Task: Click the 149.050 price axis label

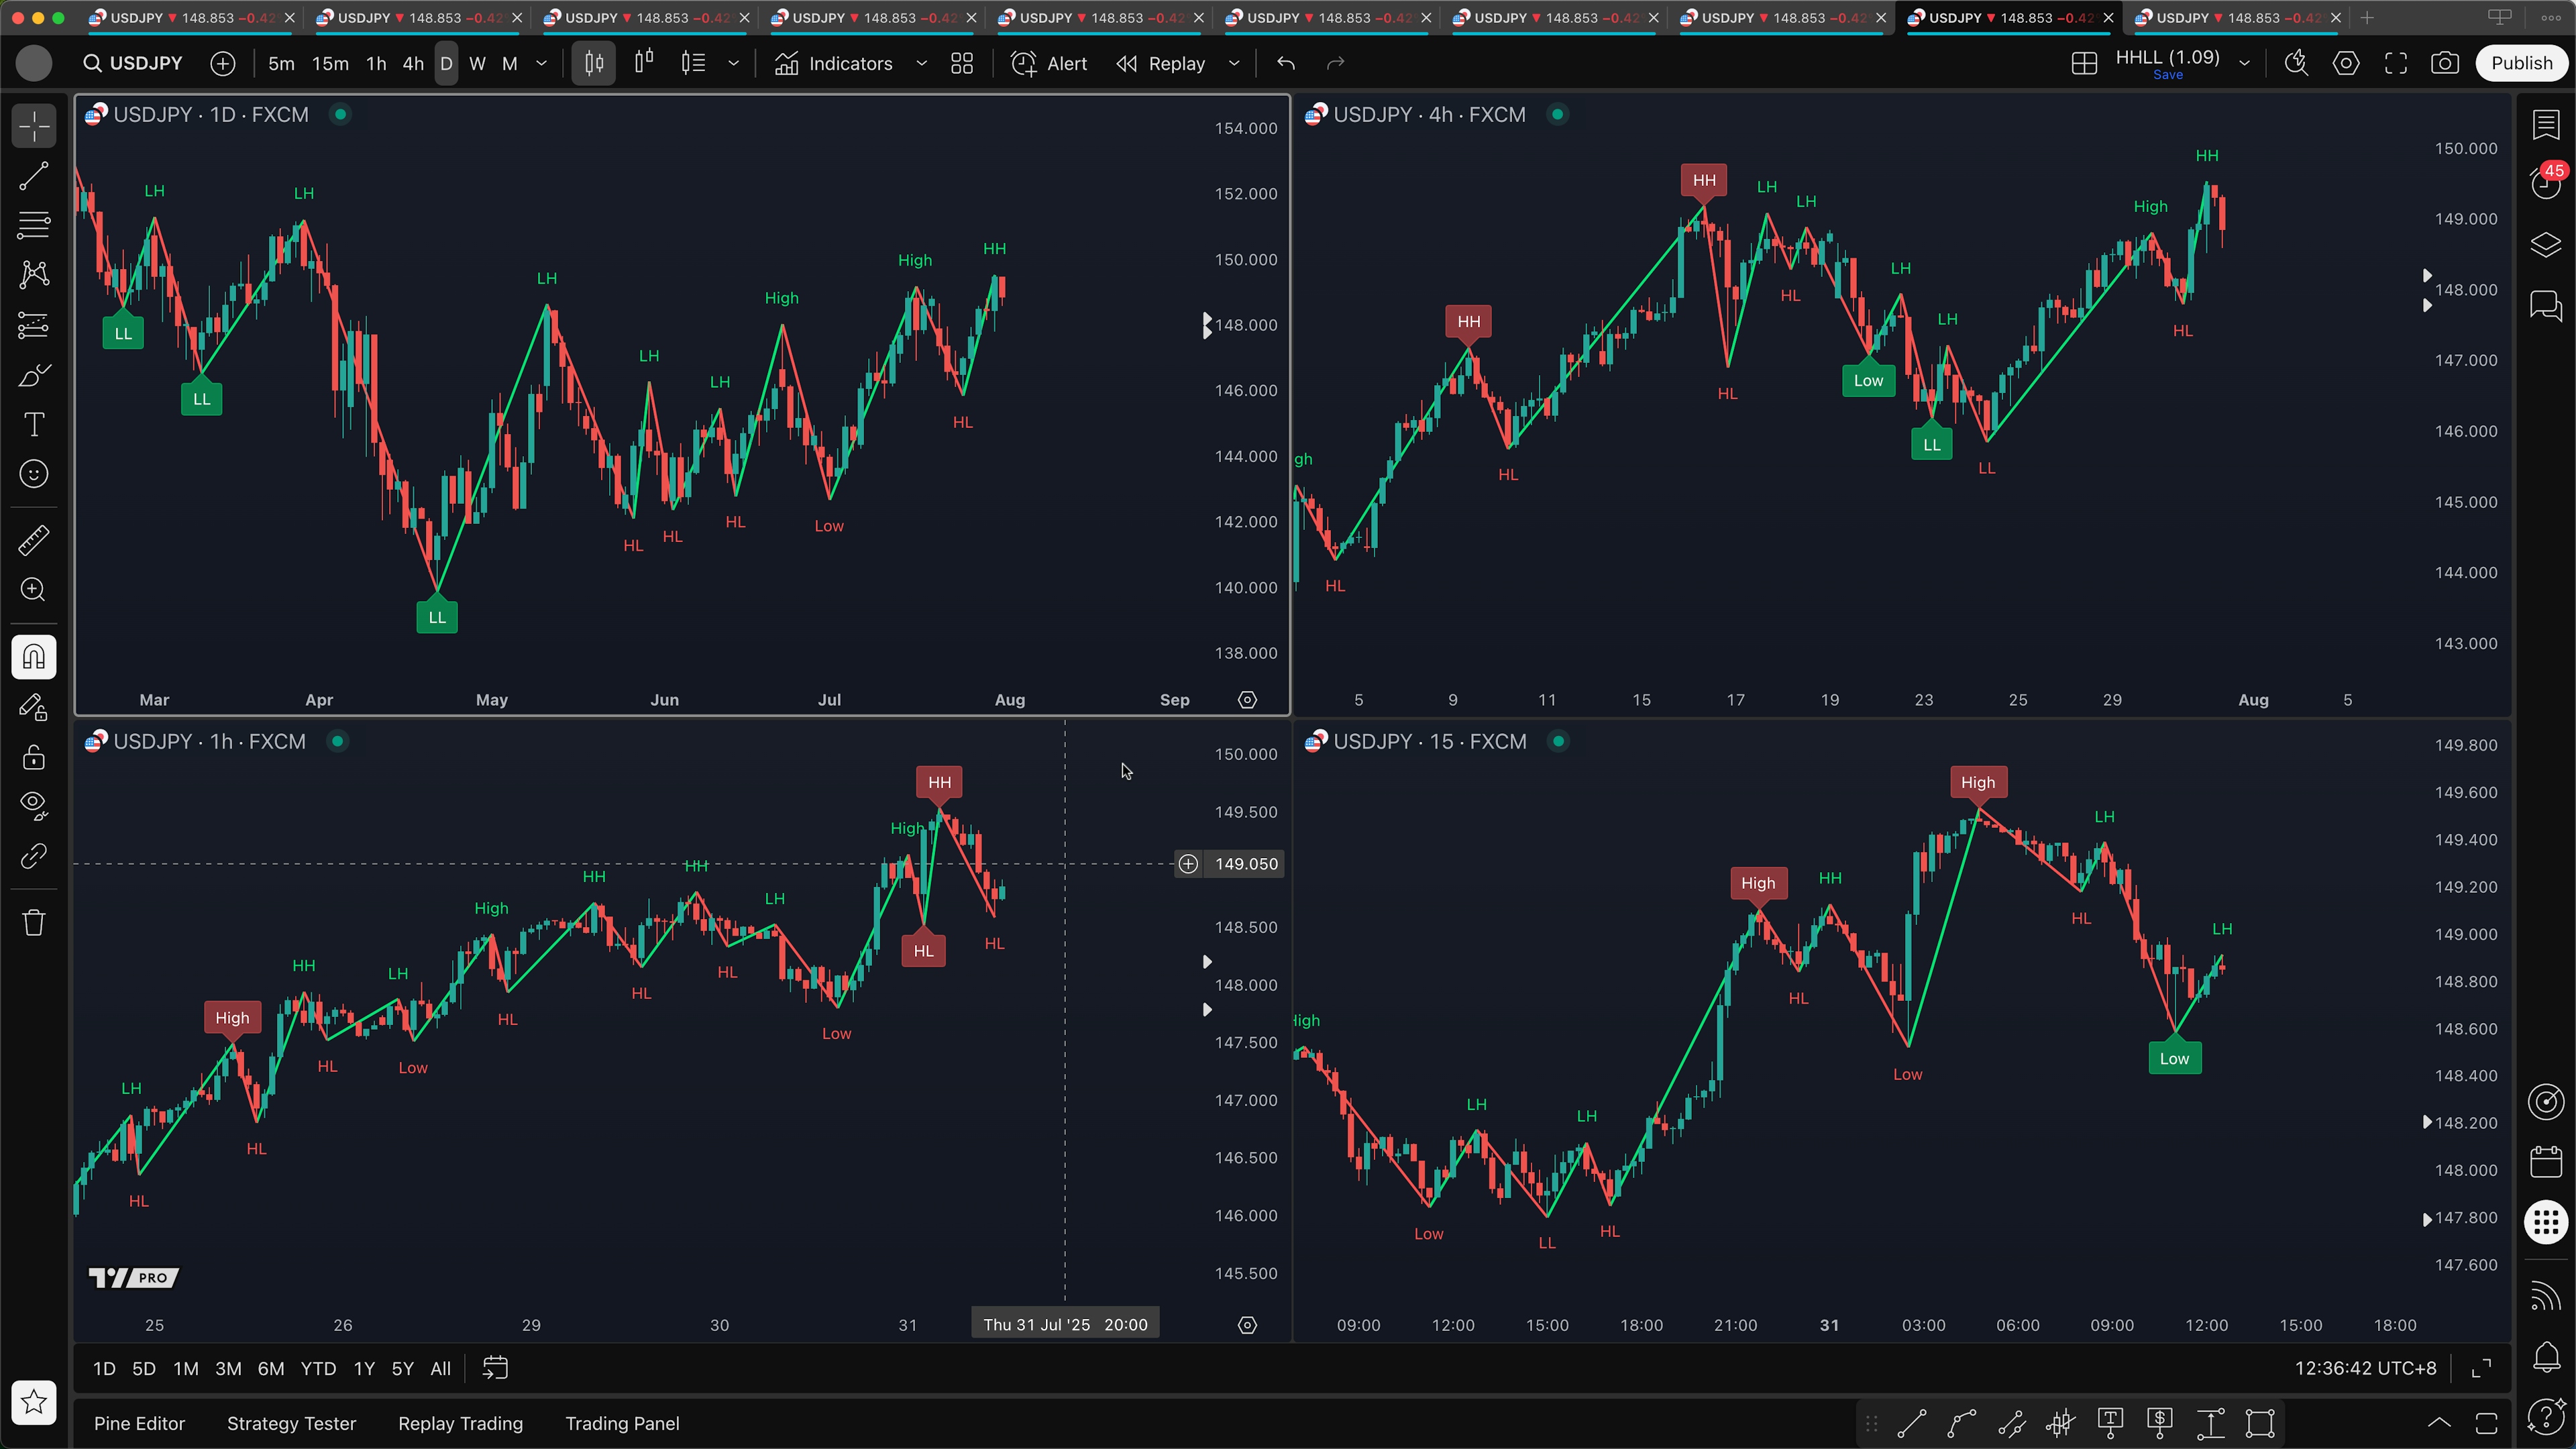Action: tap(1245, 864)
